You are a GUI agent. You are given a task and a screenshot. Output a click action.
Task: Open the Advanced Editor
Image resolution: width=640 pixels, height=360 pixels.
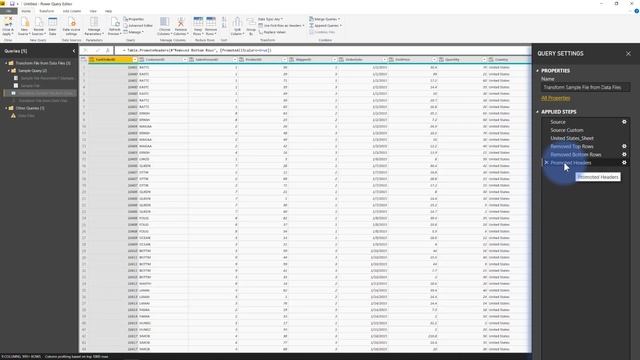pos(138,25)
